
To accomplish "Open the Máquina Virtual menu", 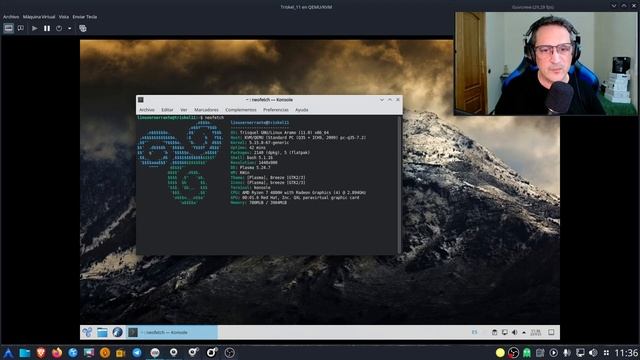I will coord(39,17).
